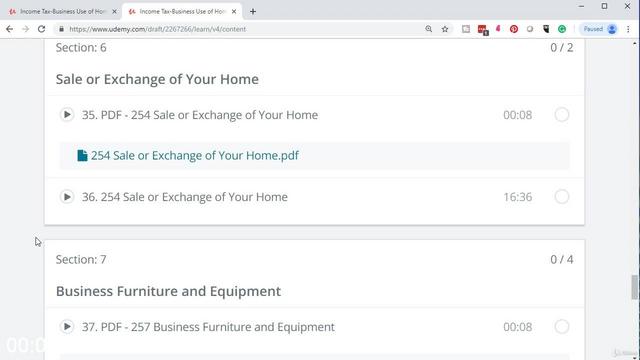
Task: Play lecture 36 Sale or Exchange of Your Home
Action: pos(67,197)
